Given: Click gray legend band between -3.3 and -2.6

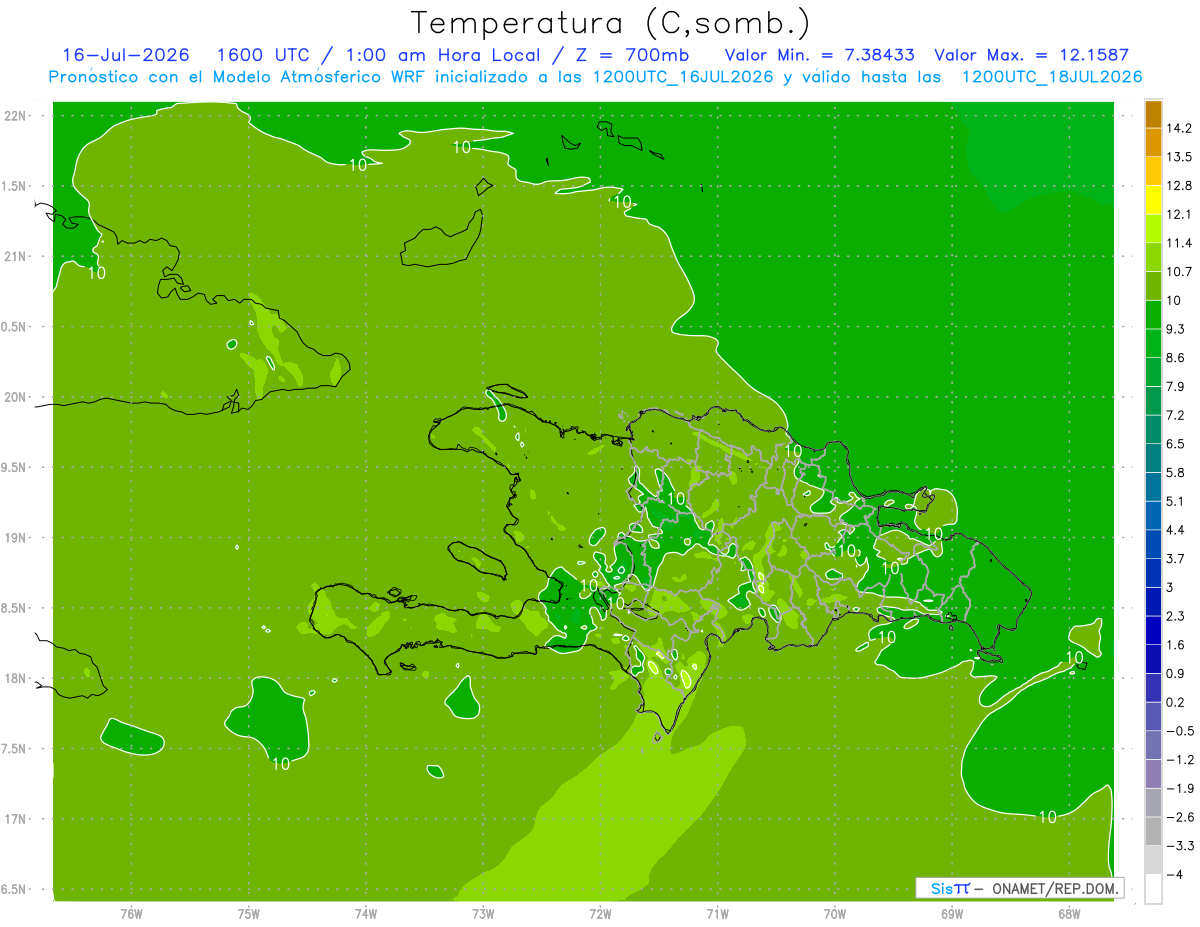Looking at the screenshot, I should click(x=1153, y=831).
